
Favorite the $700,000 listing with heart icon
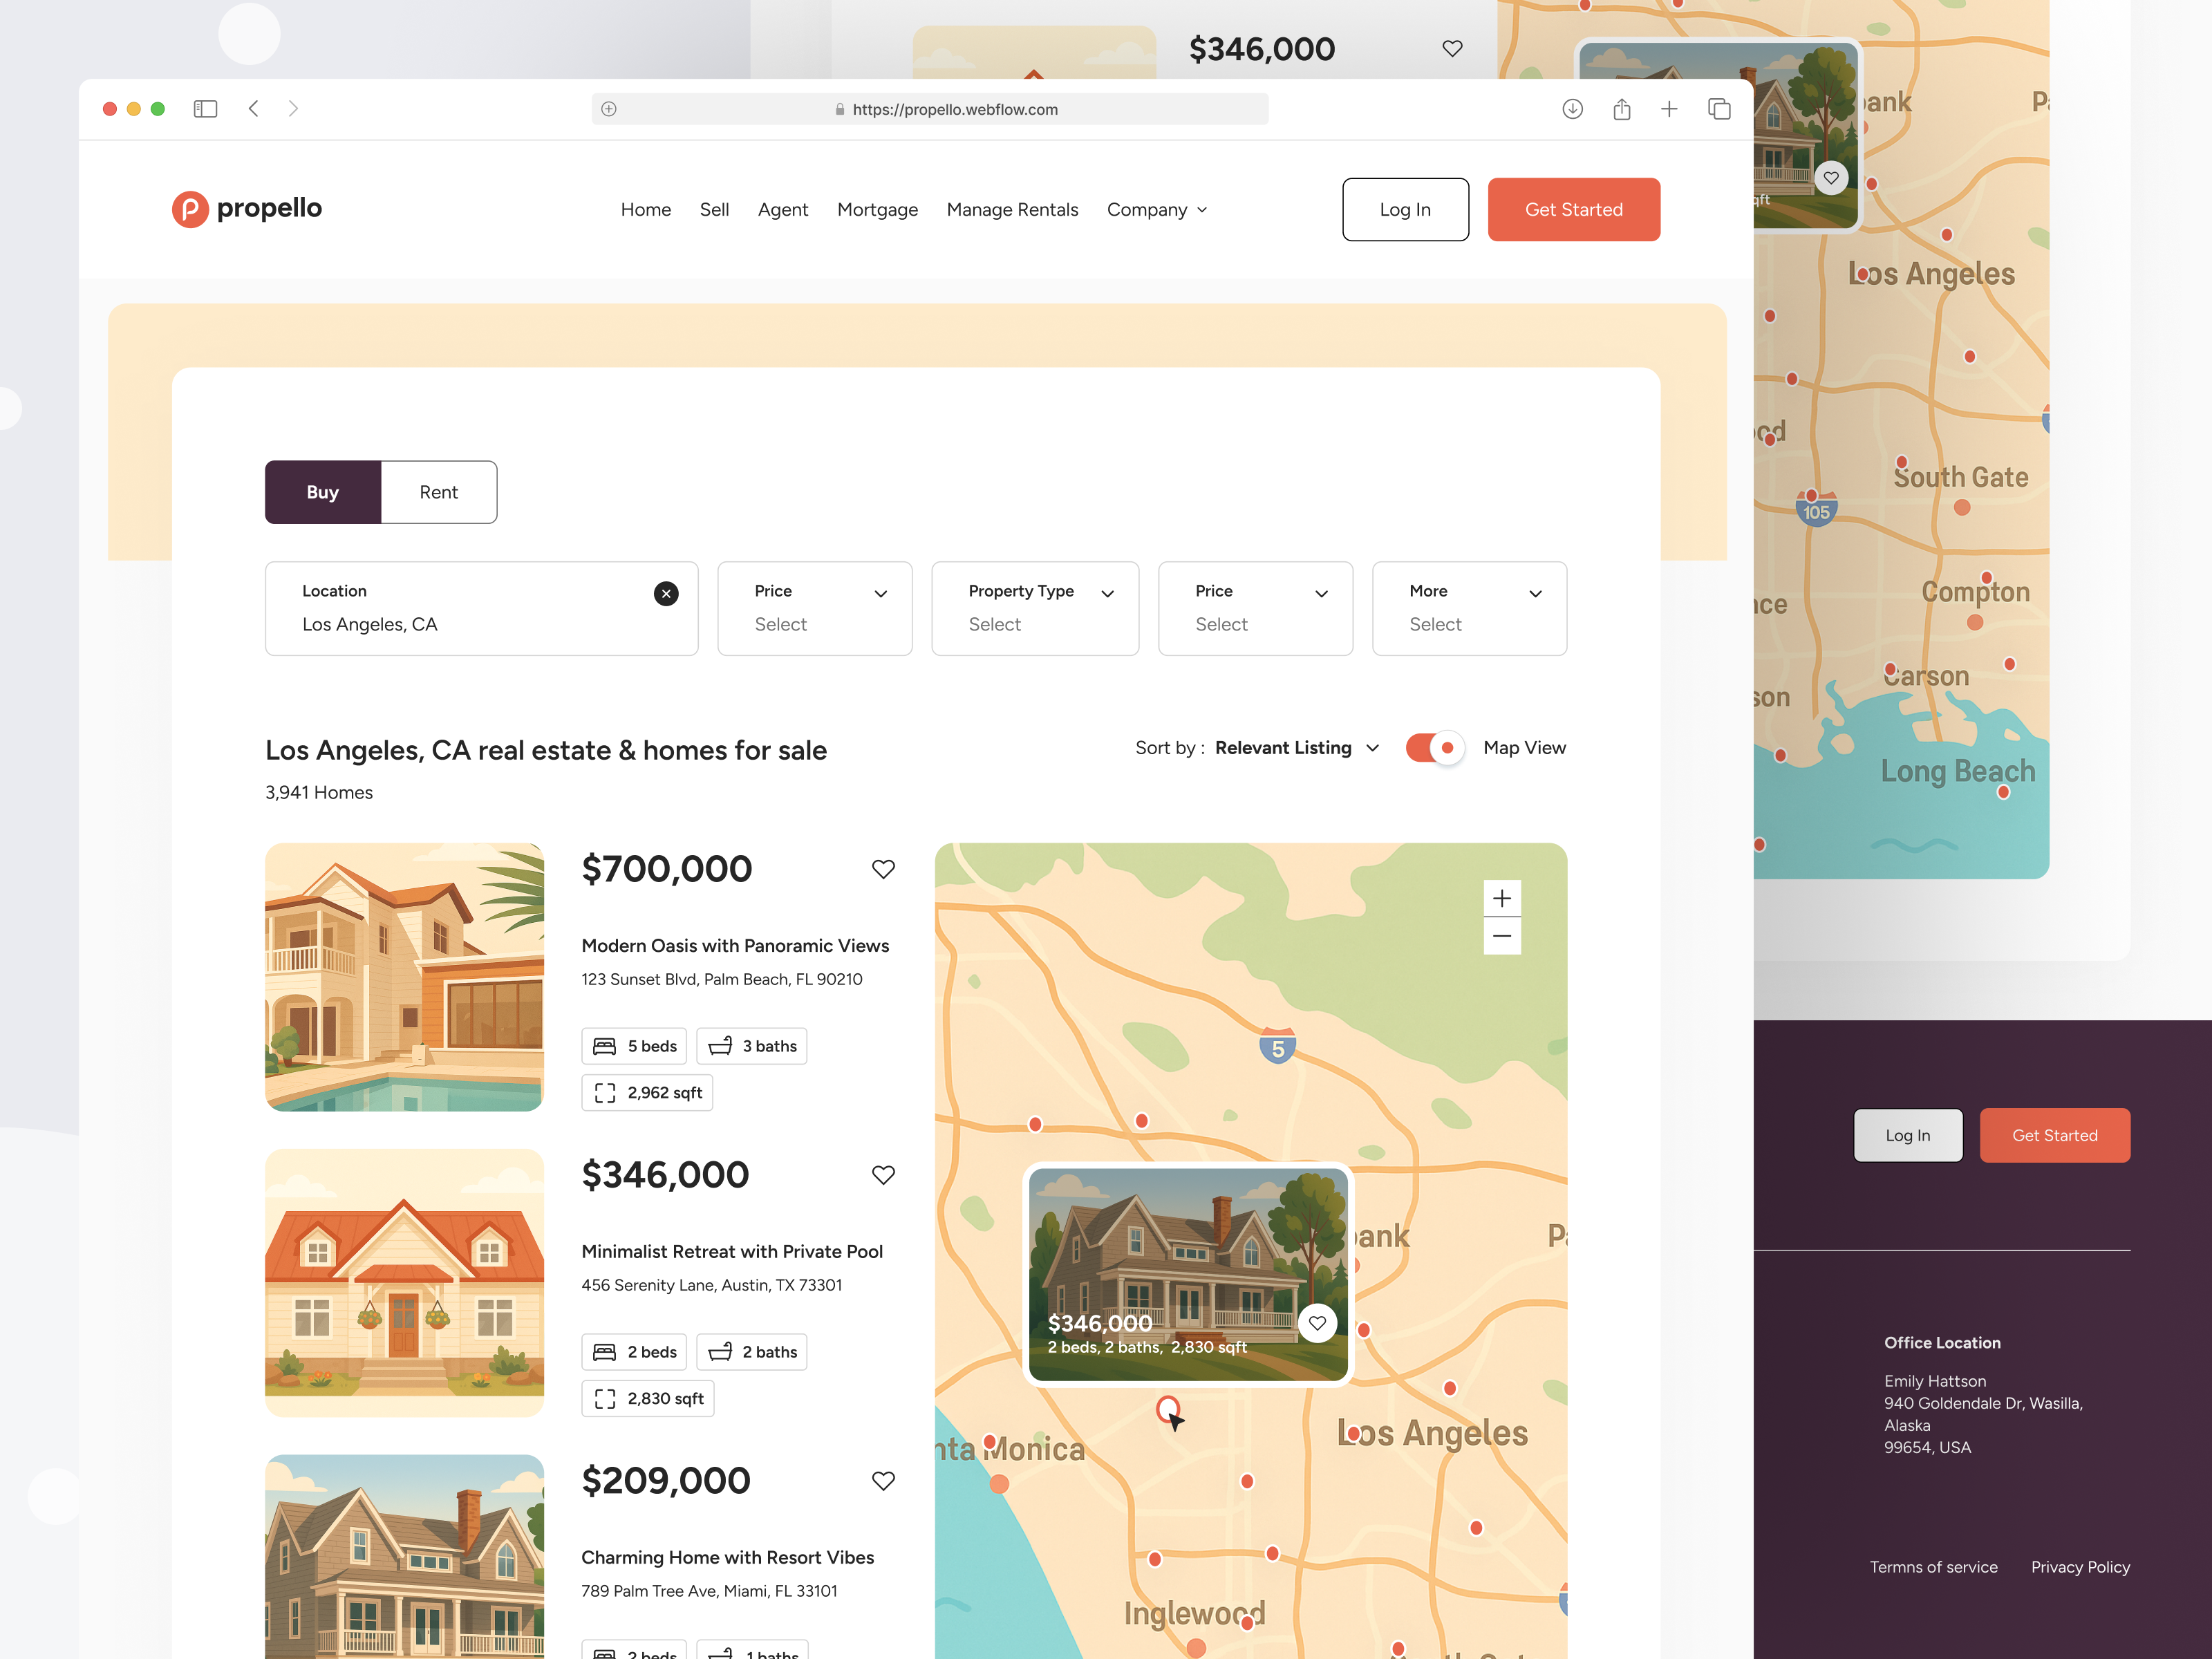point(884,869)
